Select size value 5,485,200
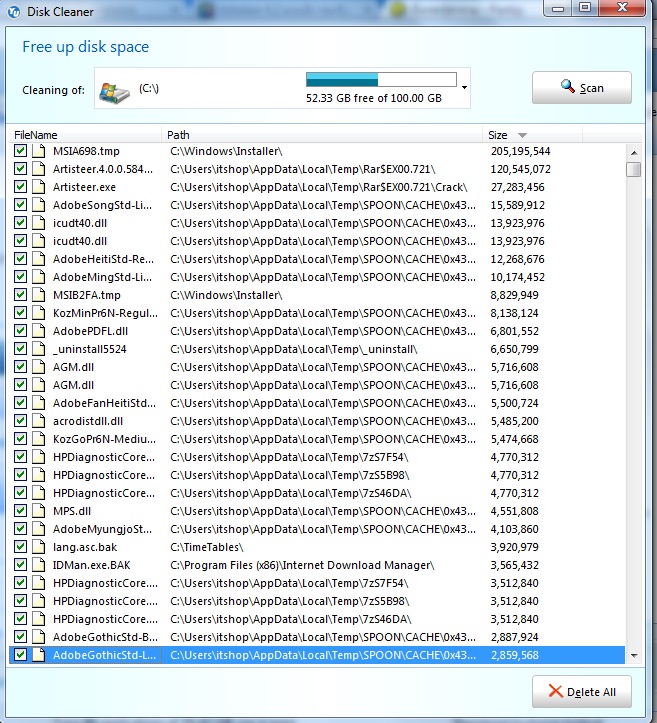This screenshot has width=657, height=723. (515, 421)
